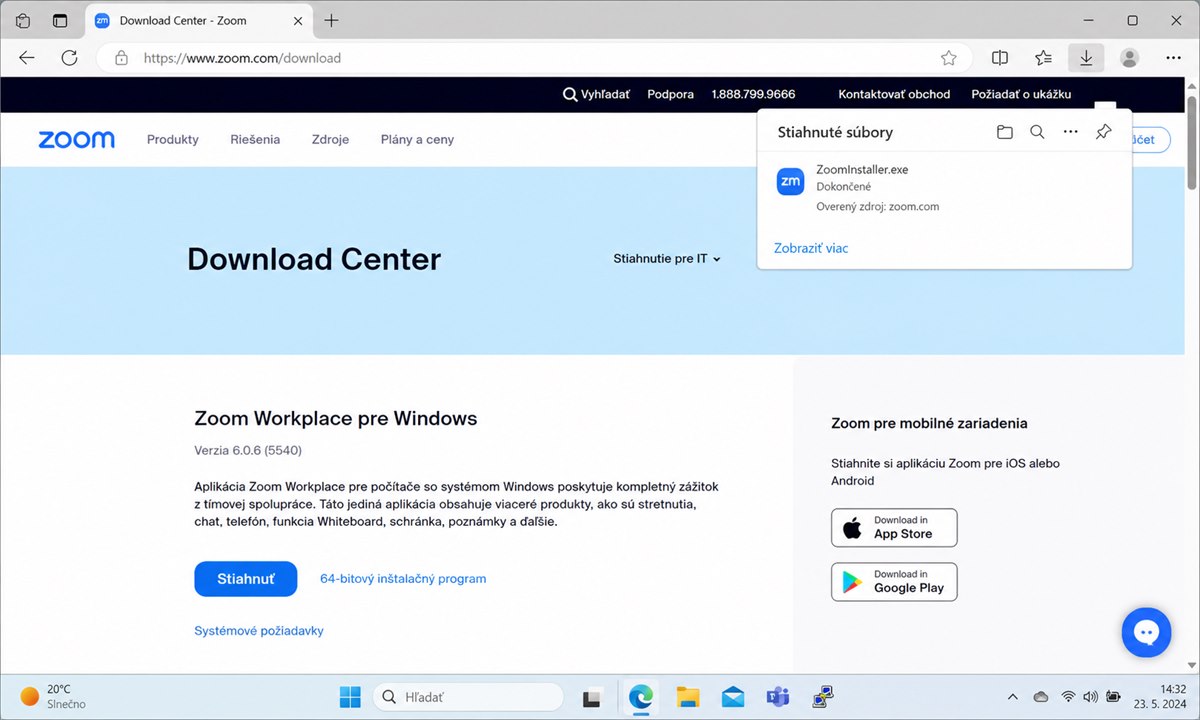1200x720 pixels.
Task: Select the Dokončené status text
Action: [844, 187]
